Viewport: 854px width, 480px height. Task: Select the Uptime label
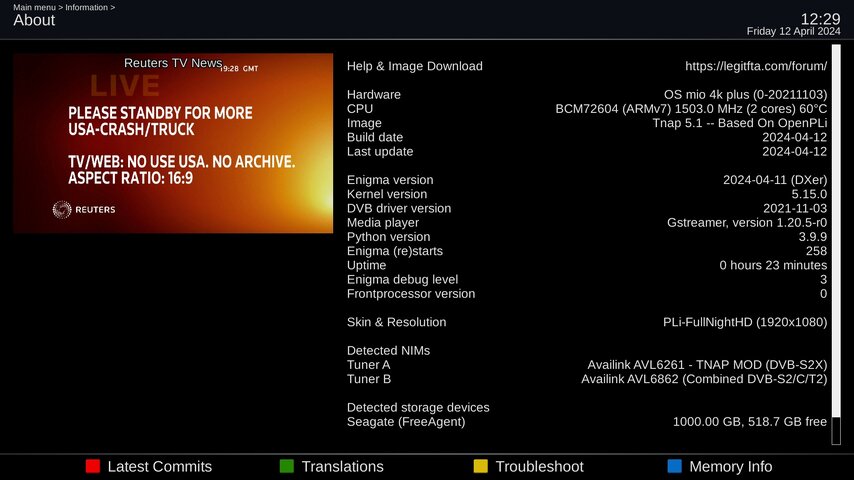click(367, 265)
